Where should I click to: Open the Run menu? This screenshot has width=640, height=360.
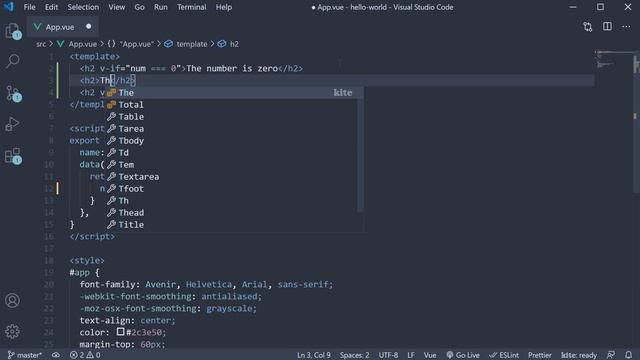161,7
